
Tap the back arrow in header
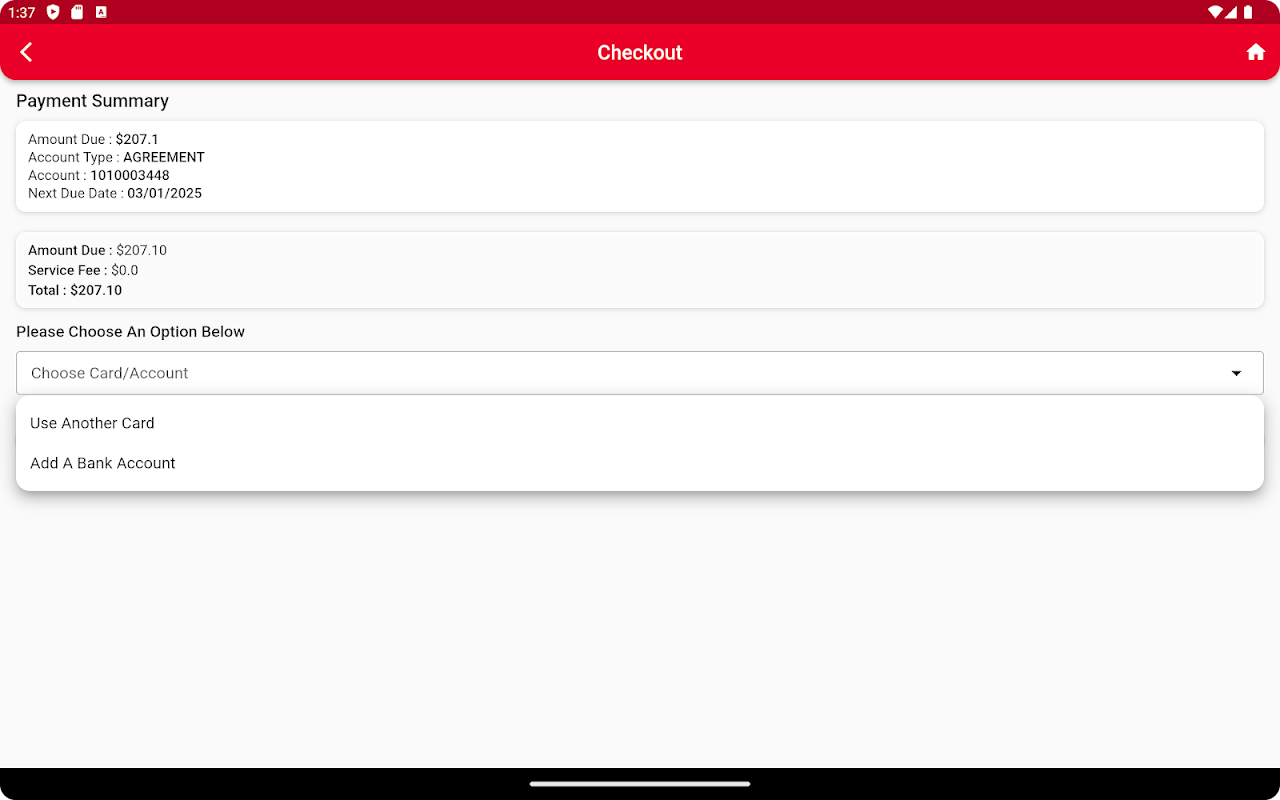(27, 52)
